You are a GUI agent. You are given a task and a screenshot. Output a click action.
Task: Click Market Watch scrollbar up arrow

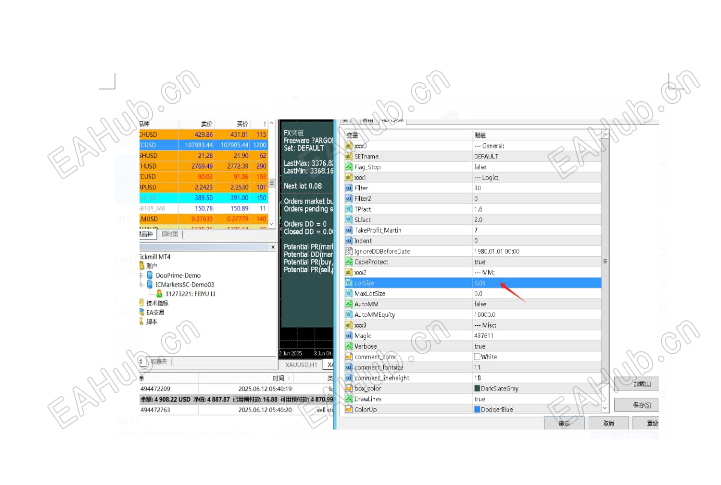click(x=272, y=124)
